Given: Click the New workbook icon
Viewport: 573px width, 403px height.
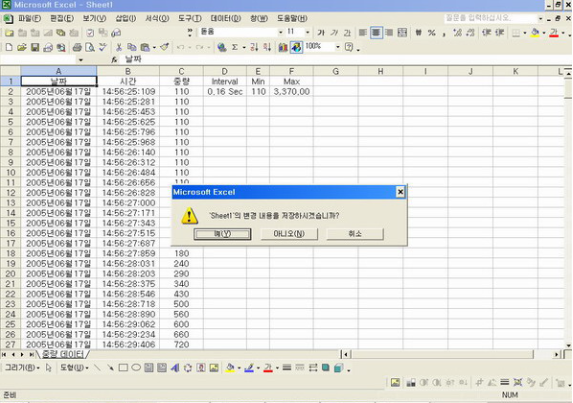Looking at the screenshot, I should point(9,47).
